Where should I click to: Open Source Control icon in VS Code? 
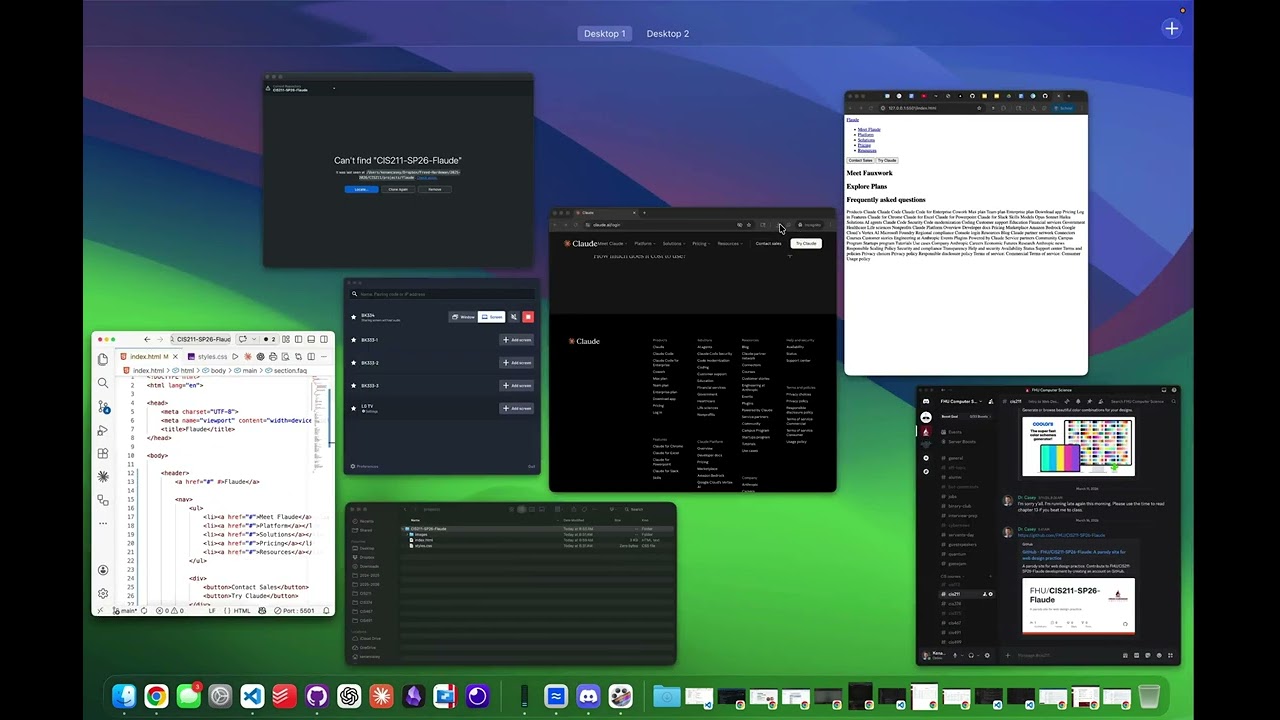coord(103,407)
